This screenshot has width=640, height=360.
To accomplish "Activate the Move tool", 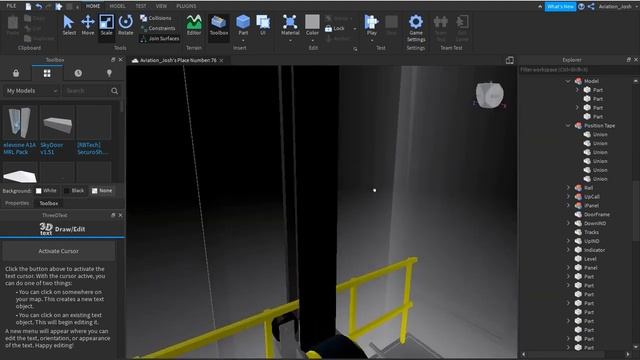I will [87, 25].
